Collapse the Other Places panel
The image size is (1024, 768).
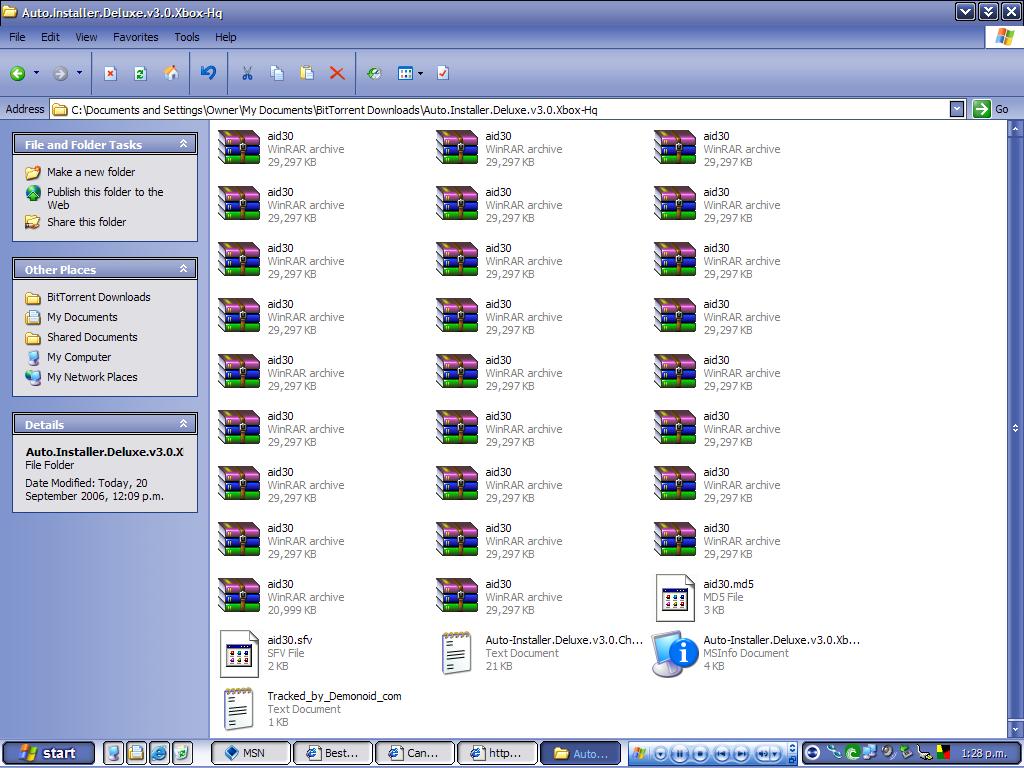(x=184, y=269)
